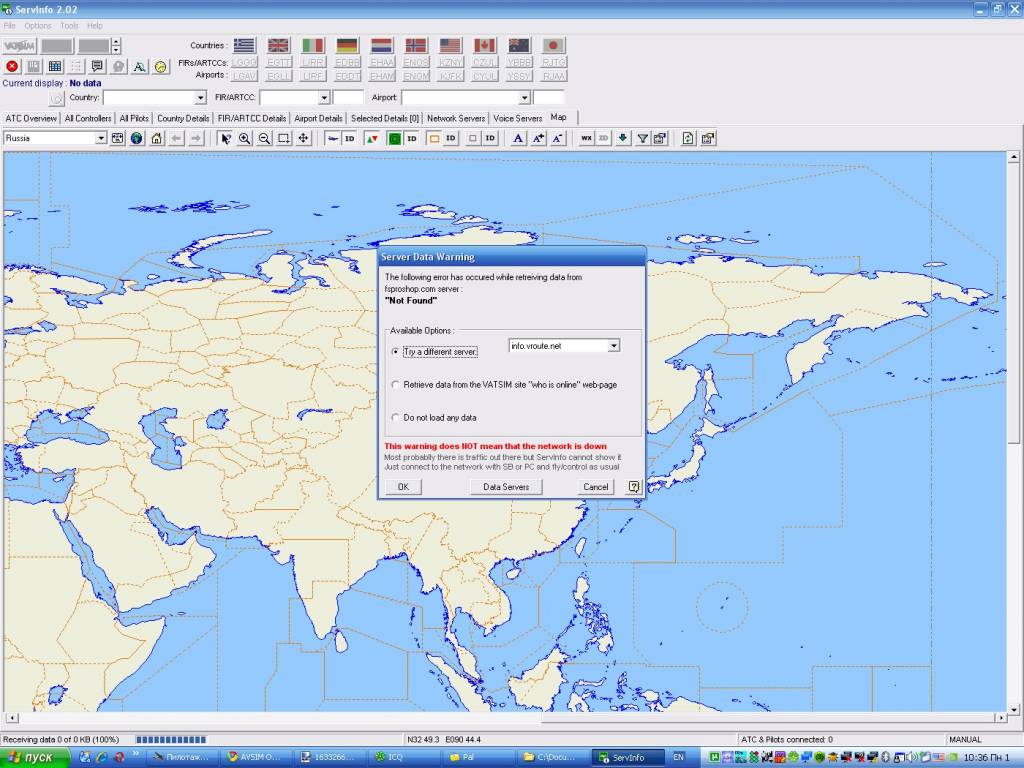The height and width of the screenshot is (768, 1024).
Task: Select the 'Do not load any data' option
Action: point(396,417)
